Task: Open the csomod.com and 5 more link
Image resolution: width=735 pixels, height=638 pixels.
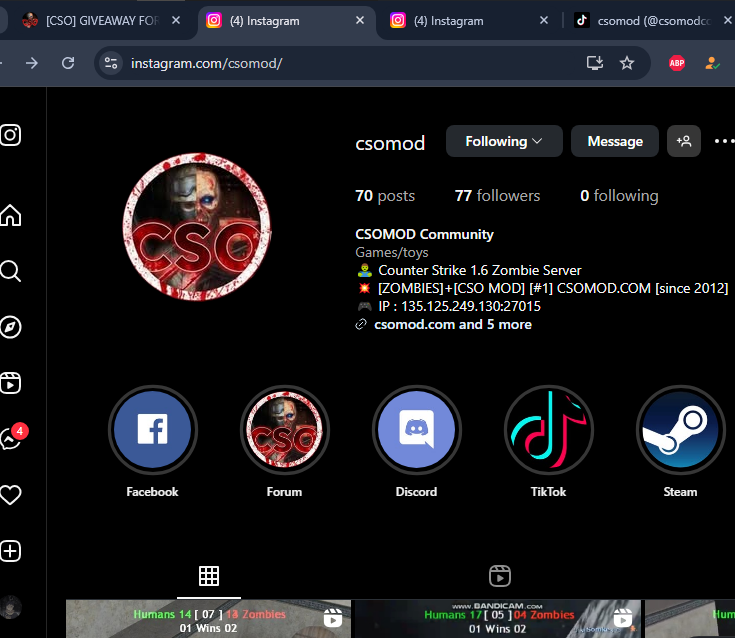Action: [452, 324]
